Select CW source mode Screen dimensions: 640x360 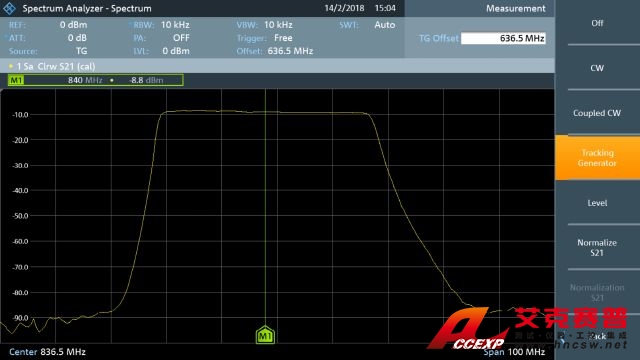[x=597, y=68]
